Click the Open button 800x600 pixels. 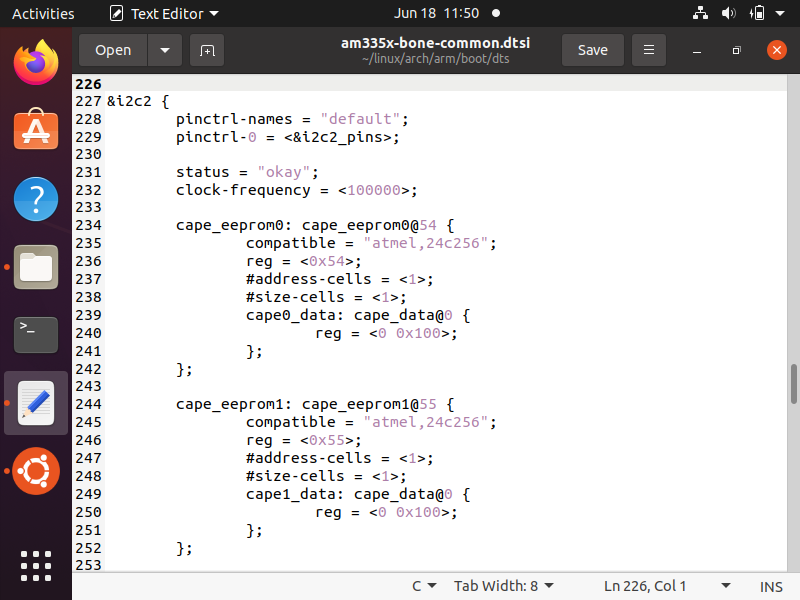point(113,50)
